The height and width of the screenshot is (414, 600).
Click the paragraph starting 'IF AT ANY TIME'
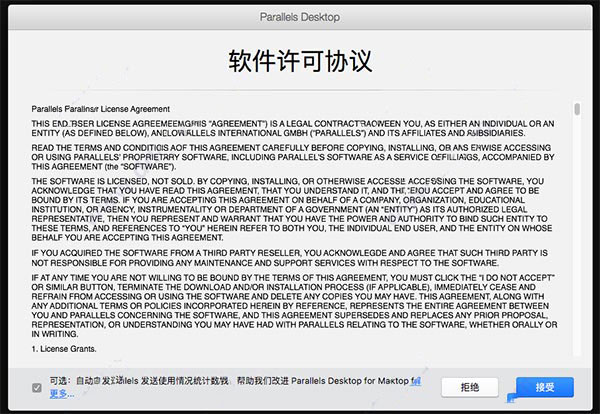click(294, 306)
